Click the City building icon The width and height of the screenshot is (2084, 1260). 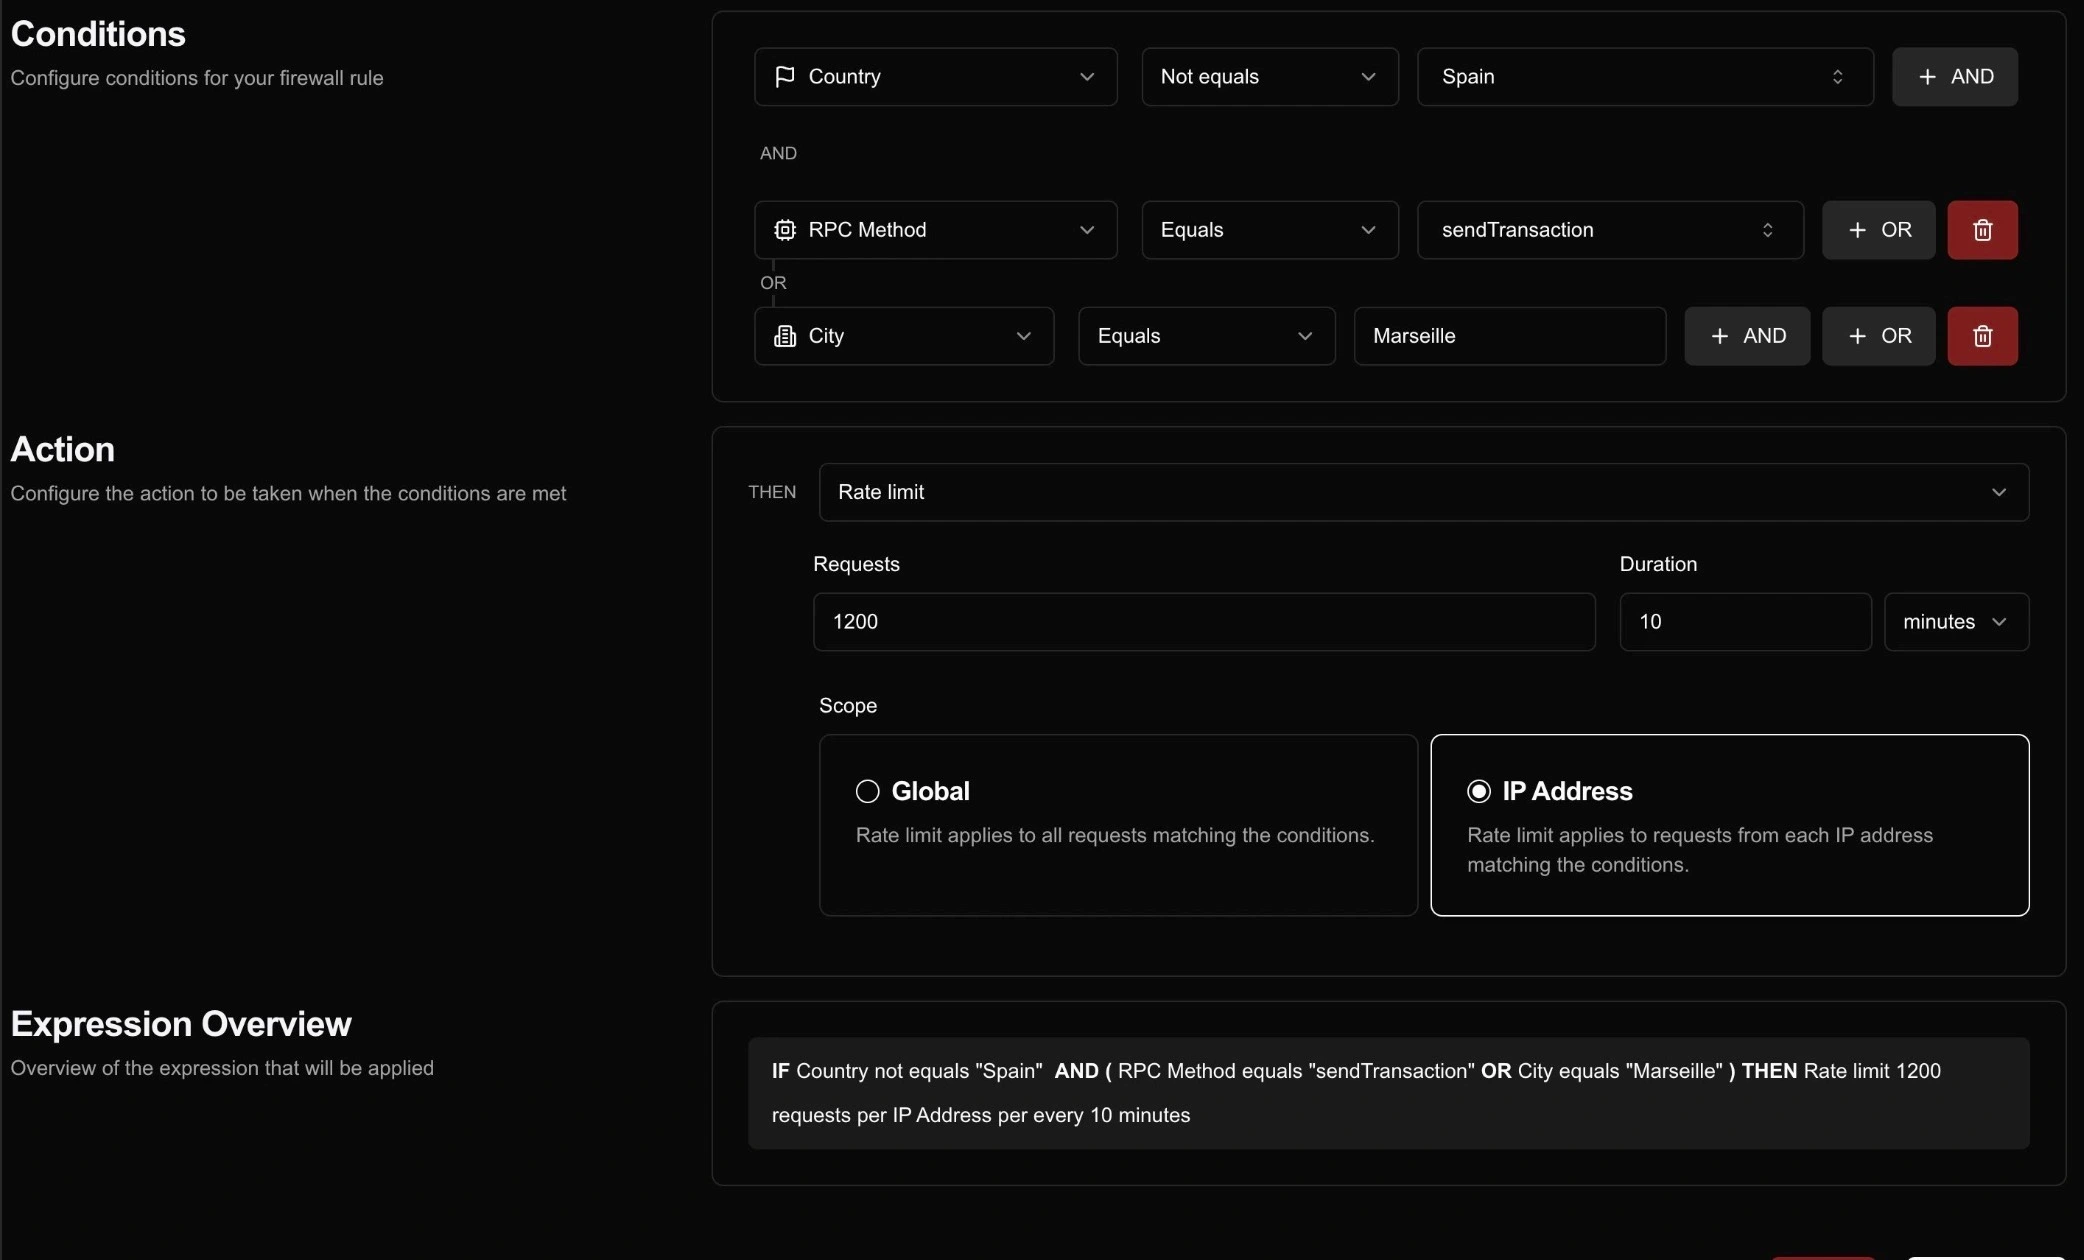pyautogui.click(x=785, y=336)
